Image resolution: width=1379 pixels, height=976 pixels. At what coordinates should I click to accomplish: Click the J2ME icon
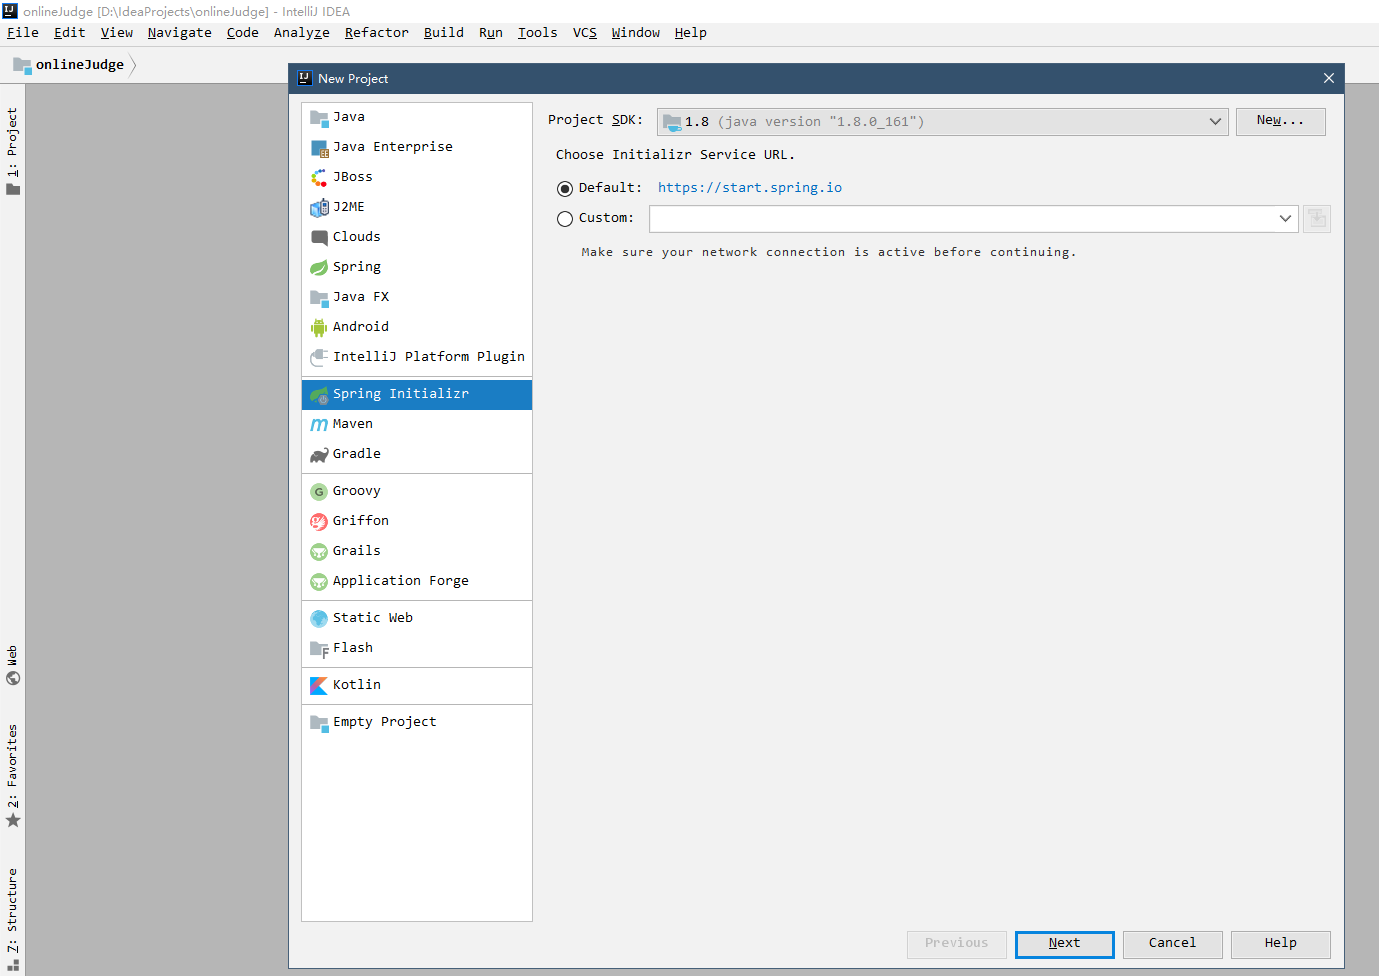(319, 208)
